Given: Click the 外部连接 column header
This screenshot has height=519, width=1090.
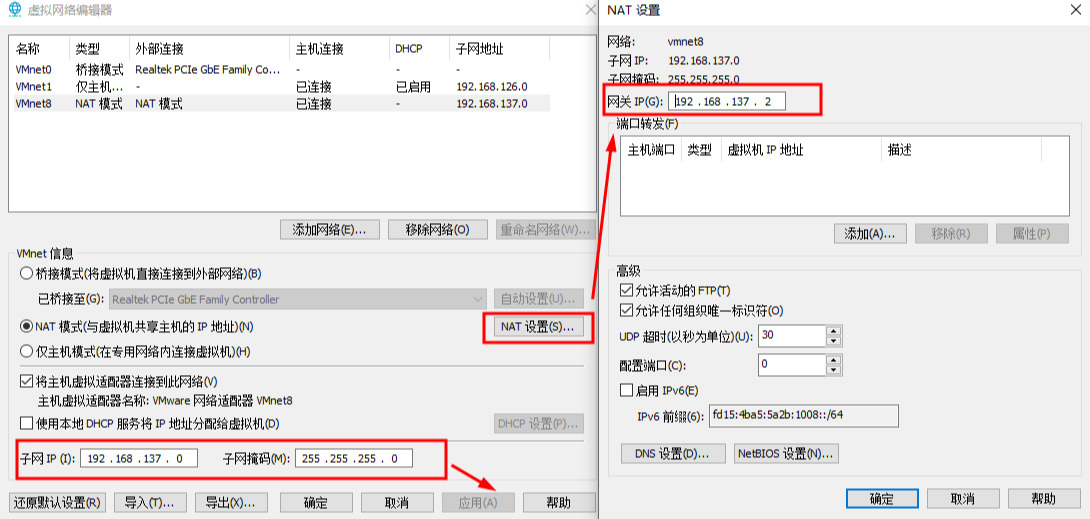Looking at the screenshot, I should (210, 49).
